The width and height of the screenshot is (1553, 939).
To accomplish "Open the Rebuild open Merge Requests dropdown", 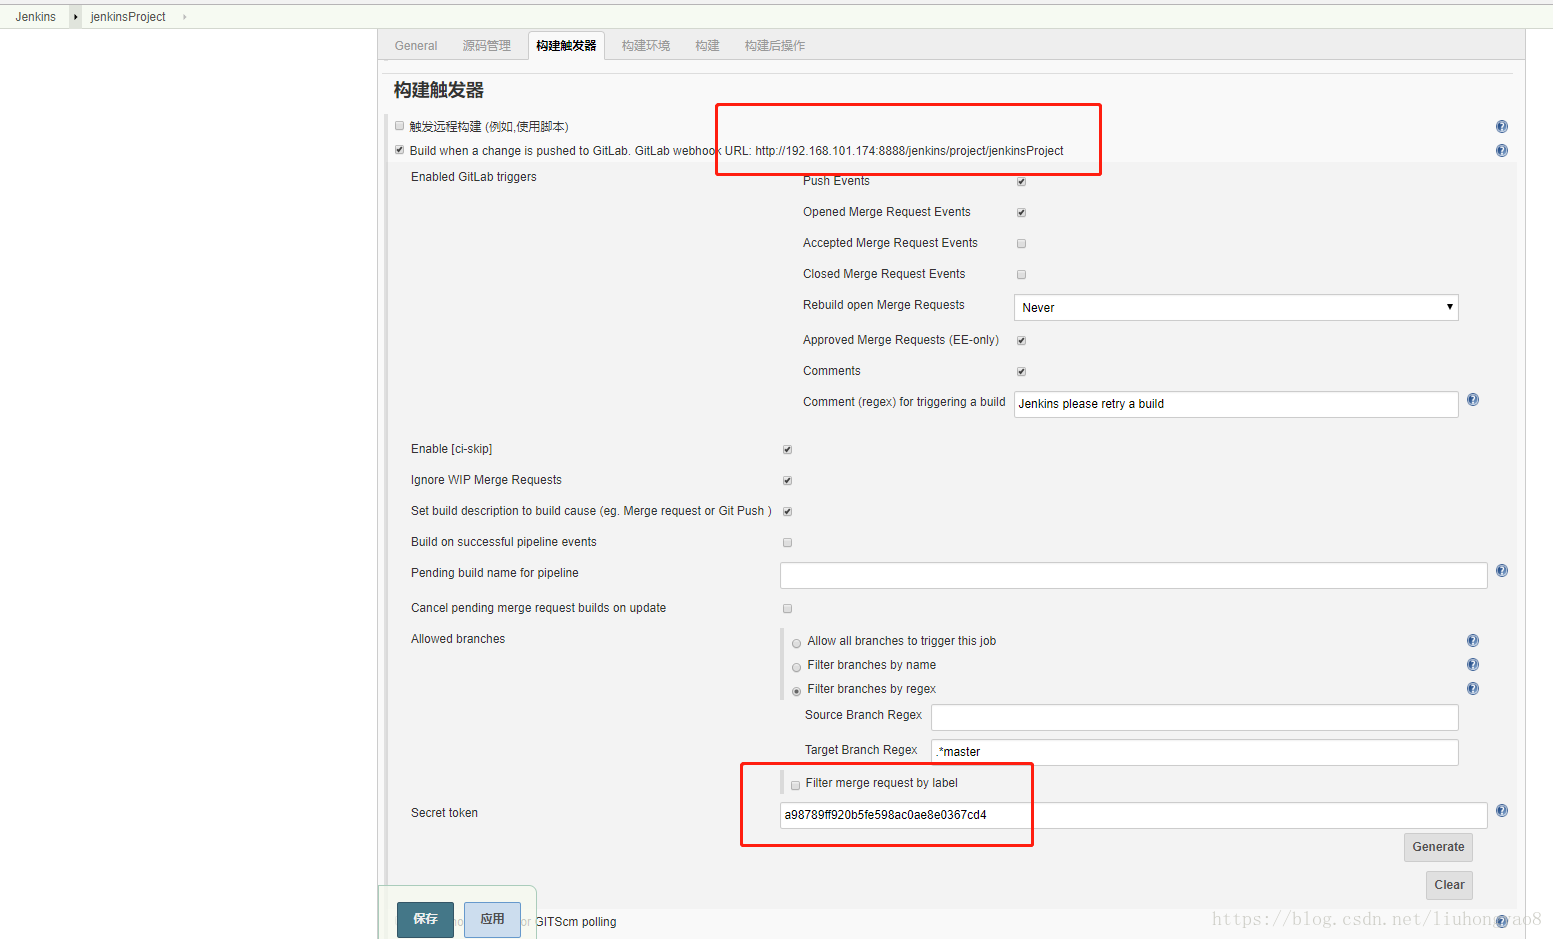I will (x=1236, y=308).
